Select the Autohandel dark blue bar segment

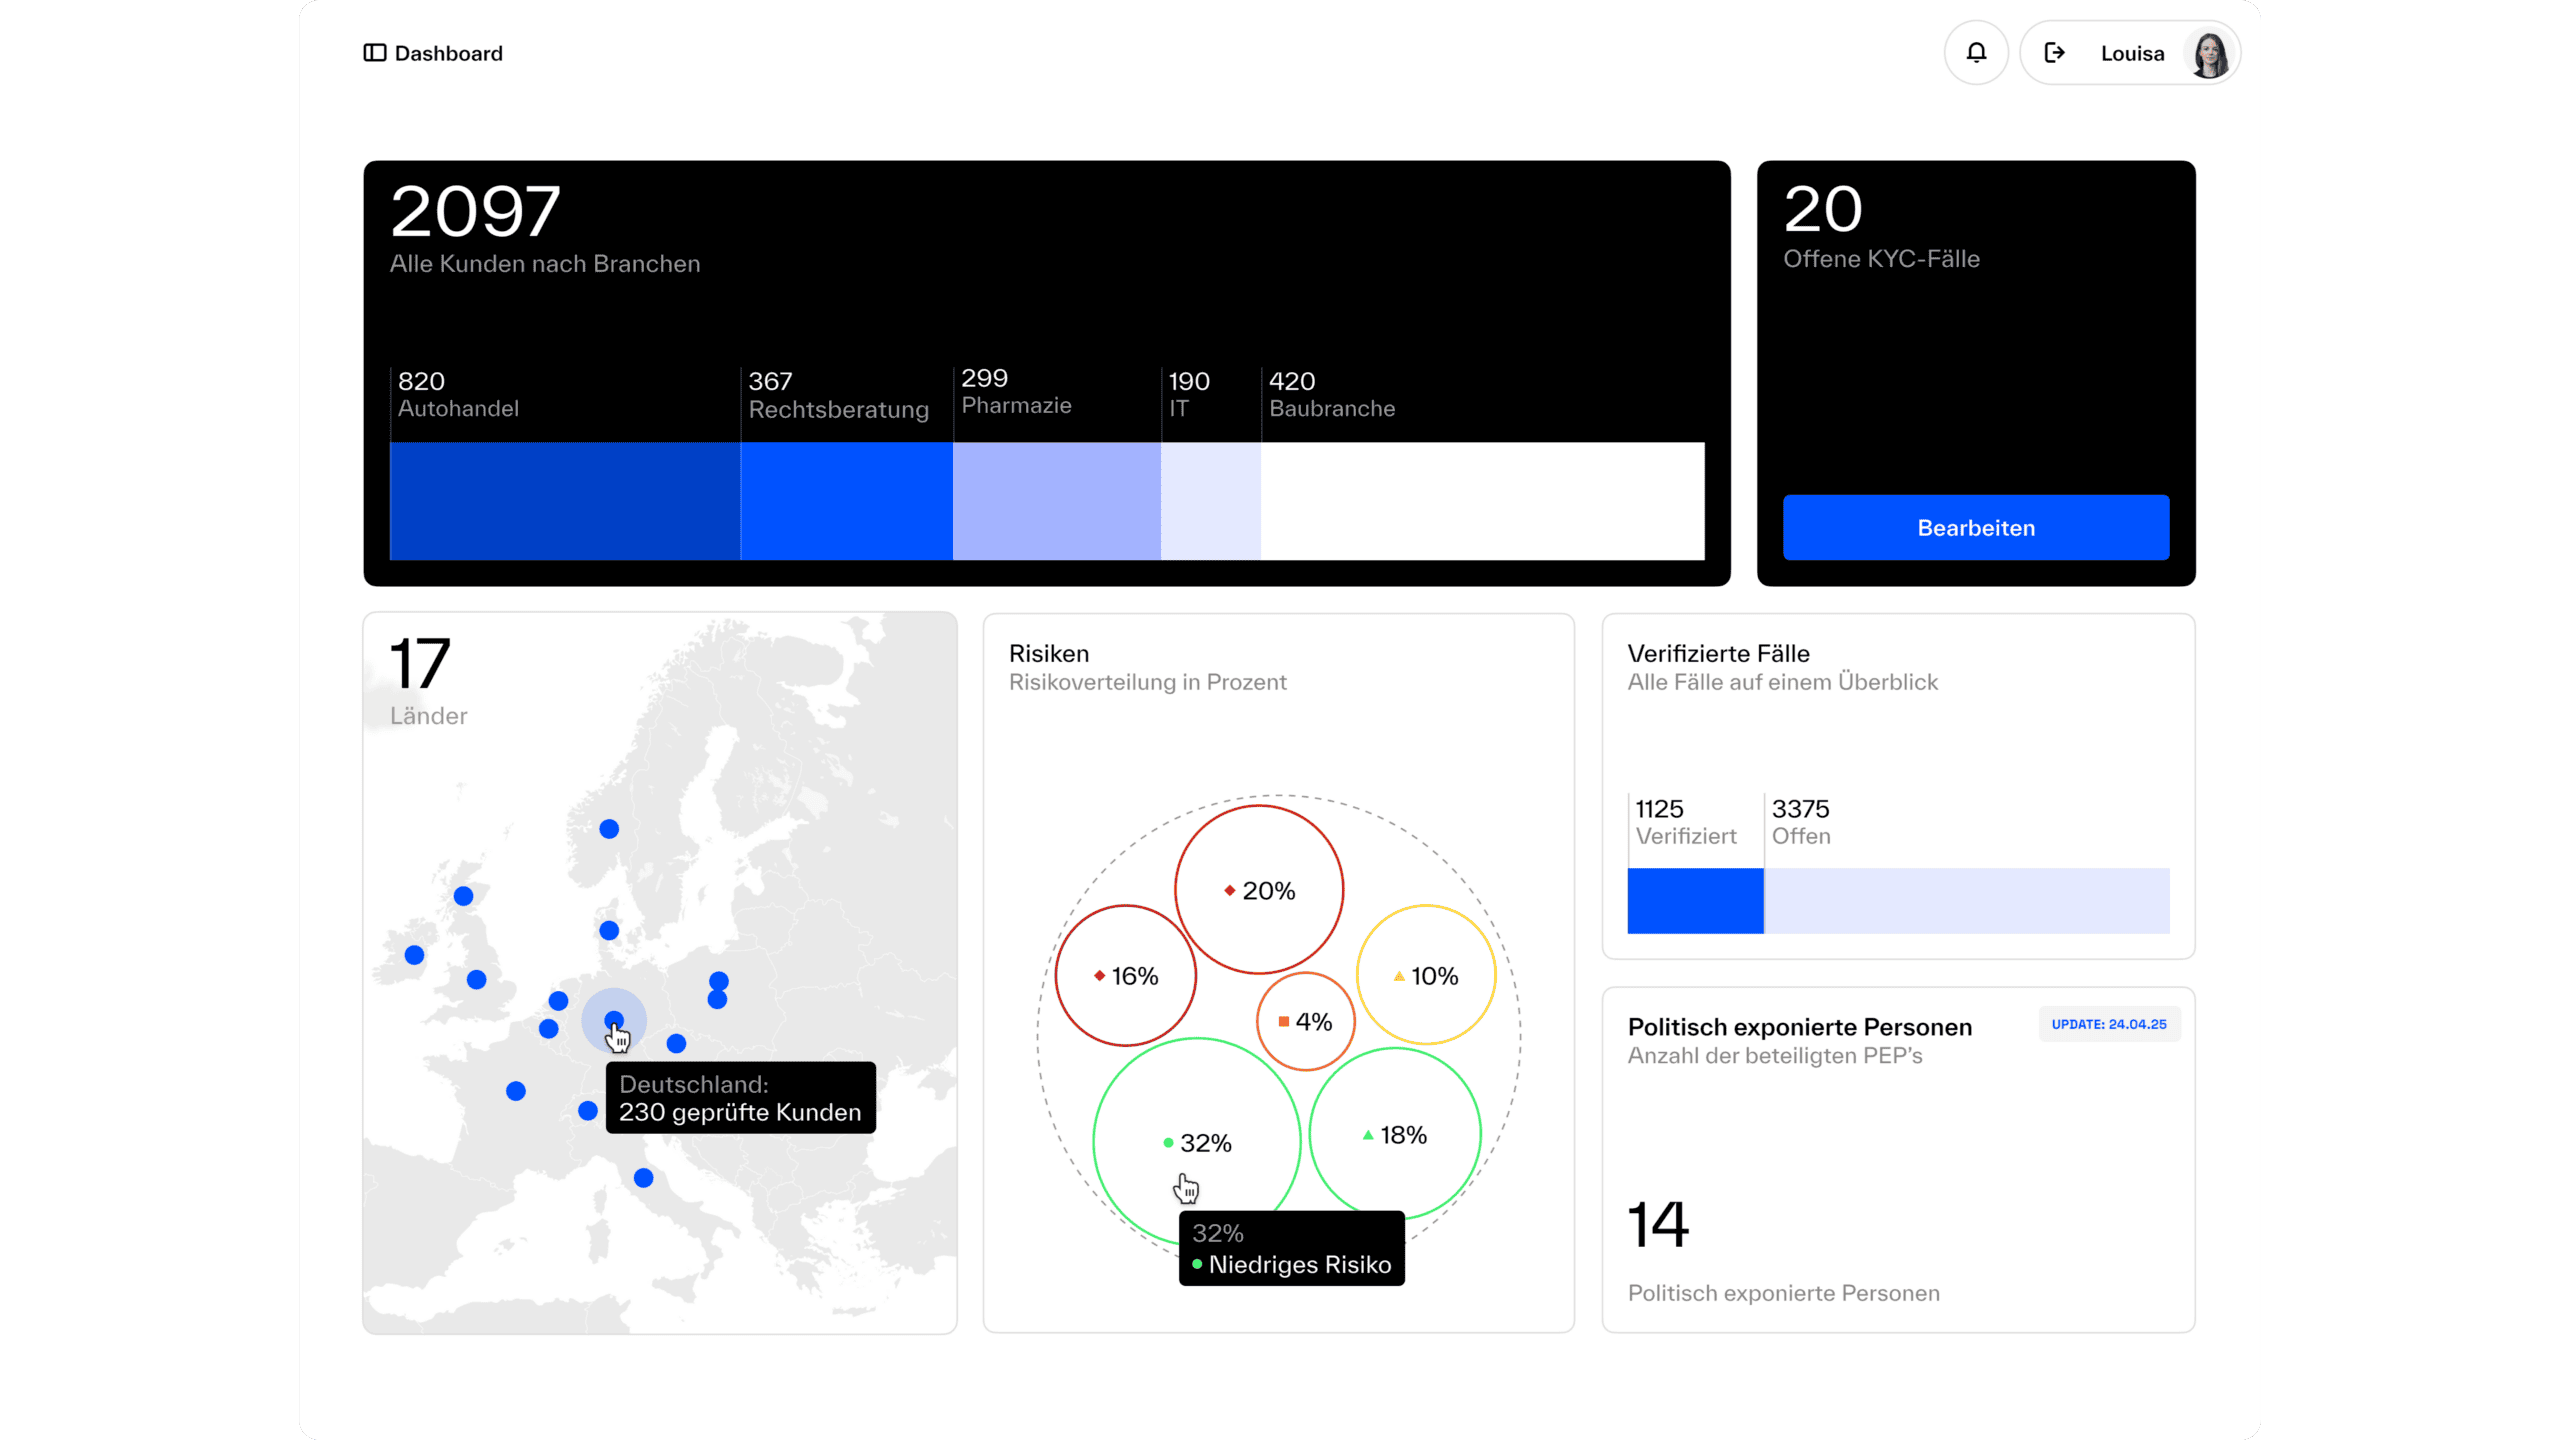point(565,501)
